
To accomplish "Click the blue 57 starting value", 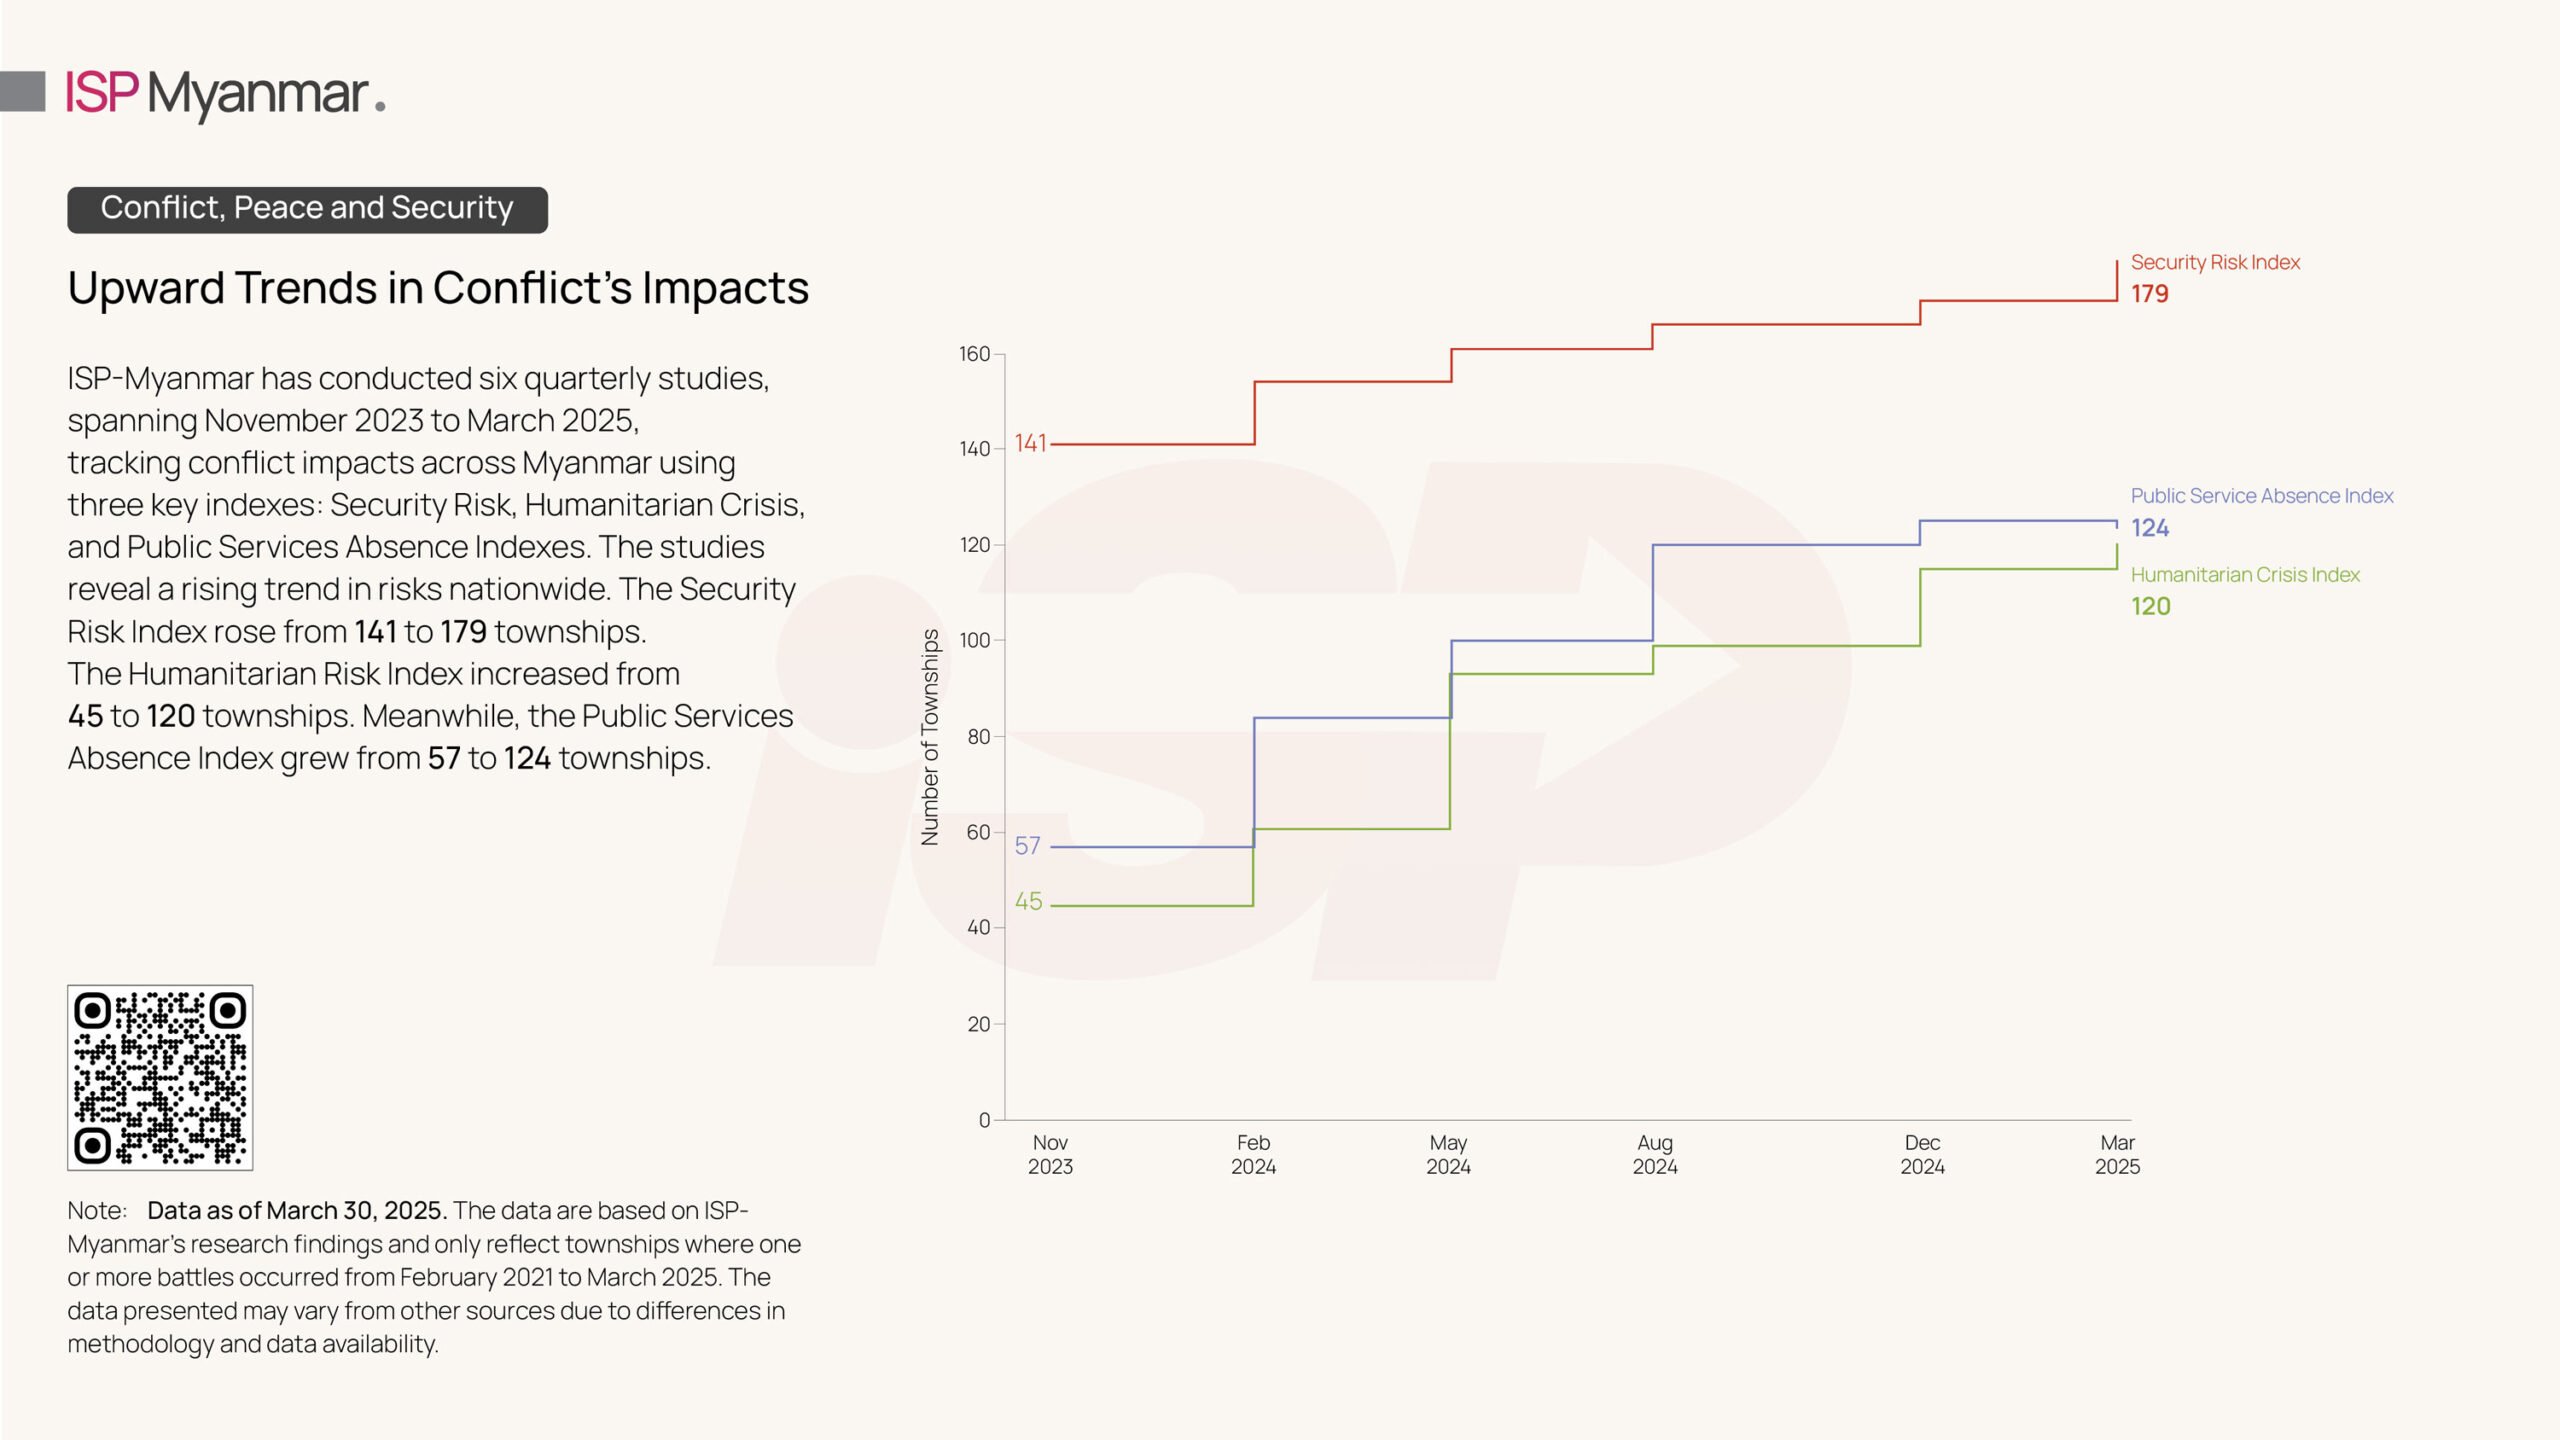I will [1027, 846].
